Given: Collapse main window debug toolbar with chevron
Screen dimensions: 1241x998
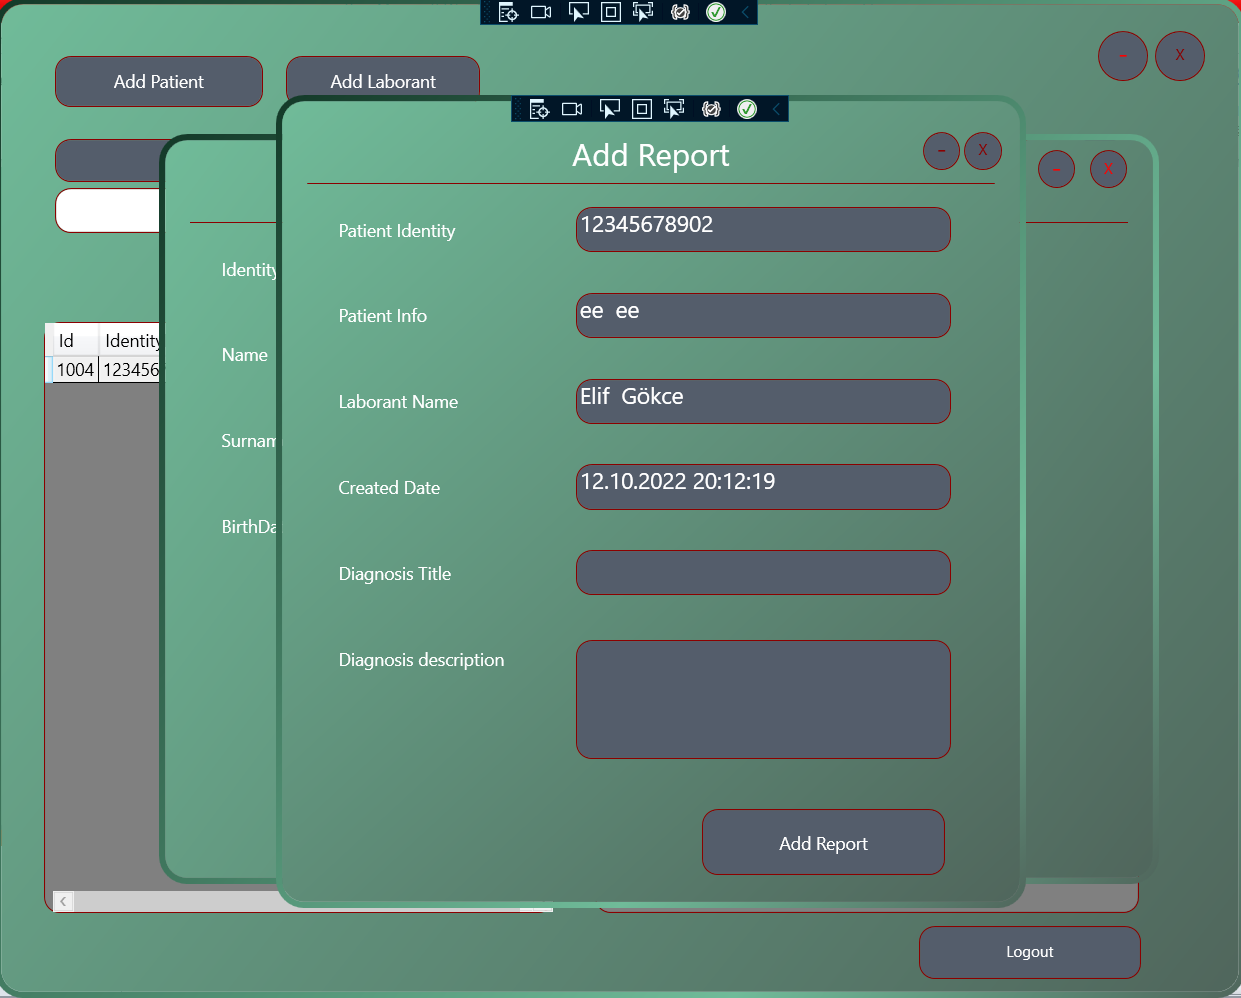Looking at the screenshot, I should (x=745, y=12).
